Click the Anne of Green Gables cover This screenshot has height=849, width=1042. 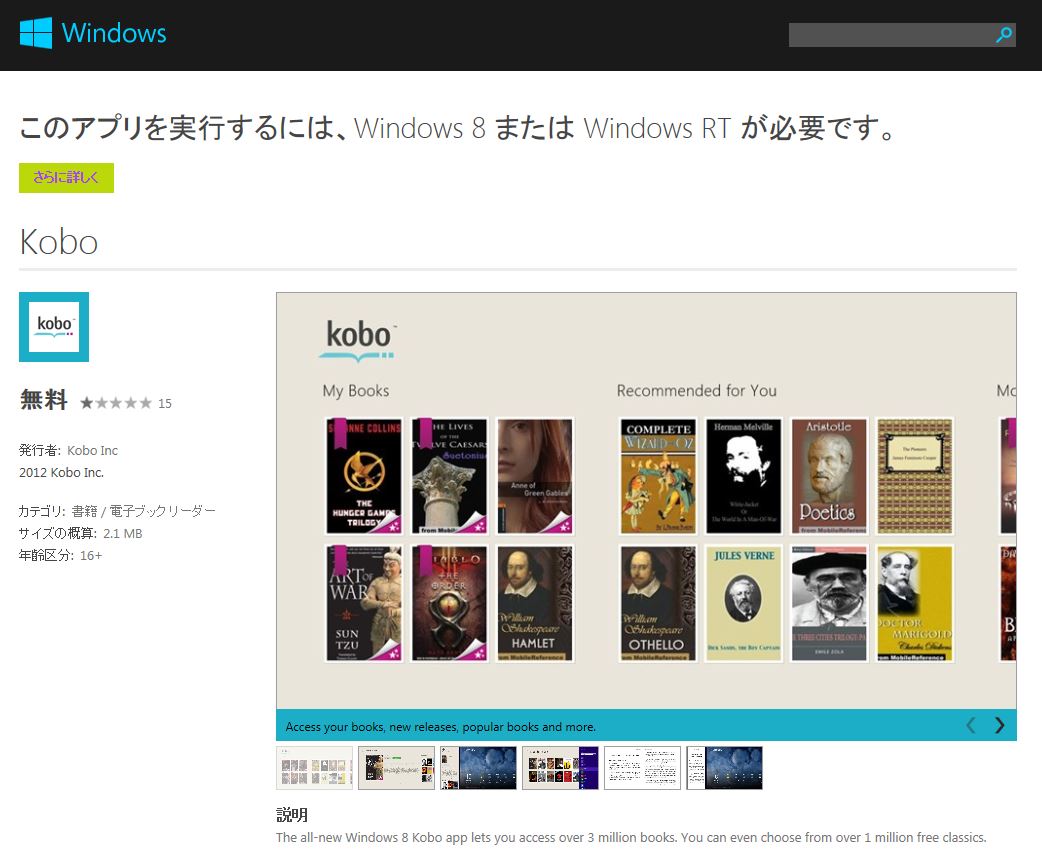[535, 476]
